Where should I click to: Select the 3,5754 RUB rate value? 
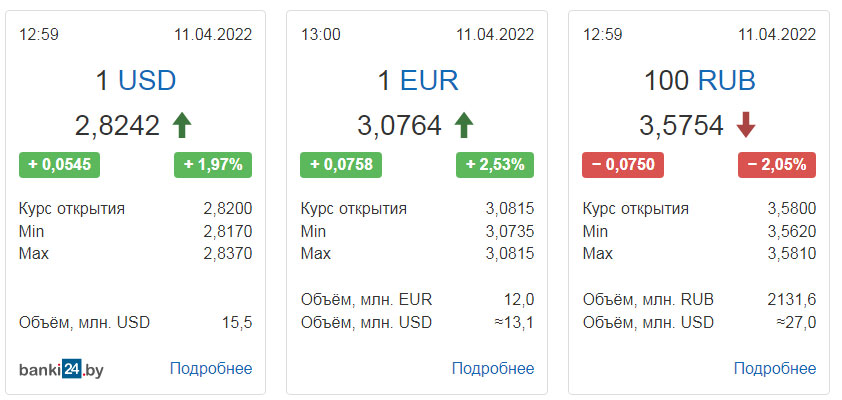coord(681,126)
